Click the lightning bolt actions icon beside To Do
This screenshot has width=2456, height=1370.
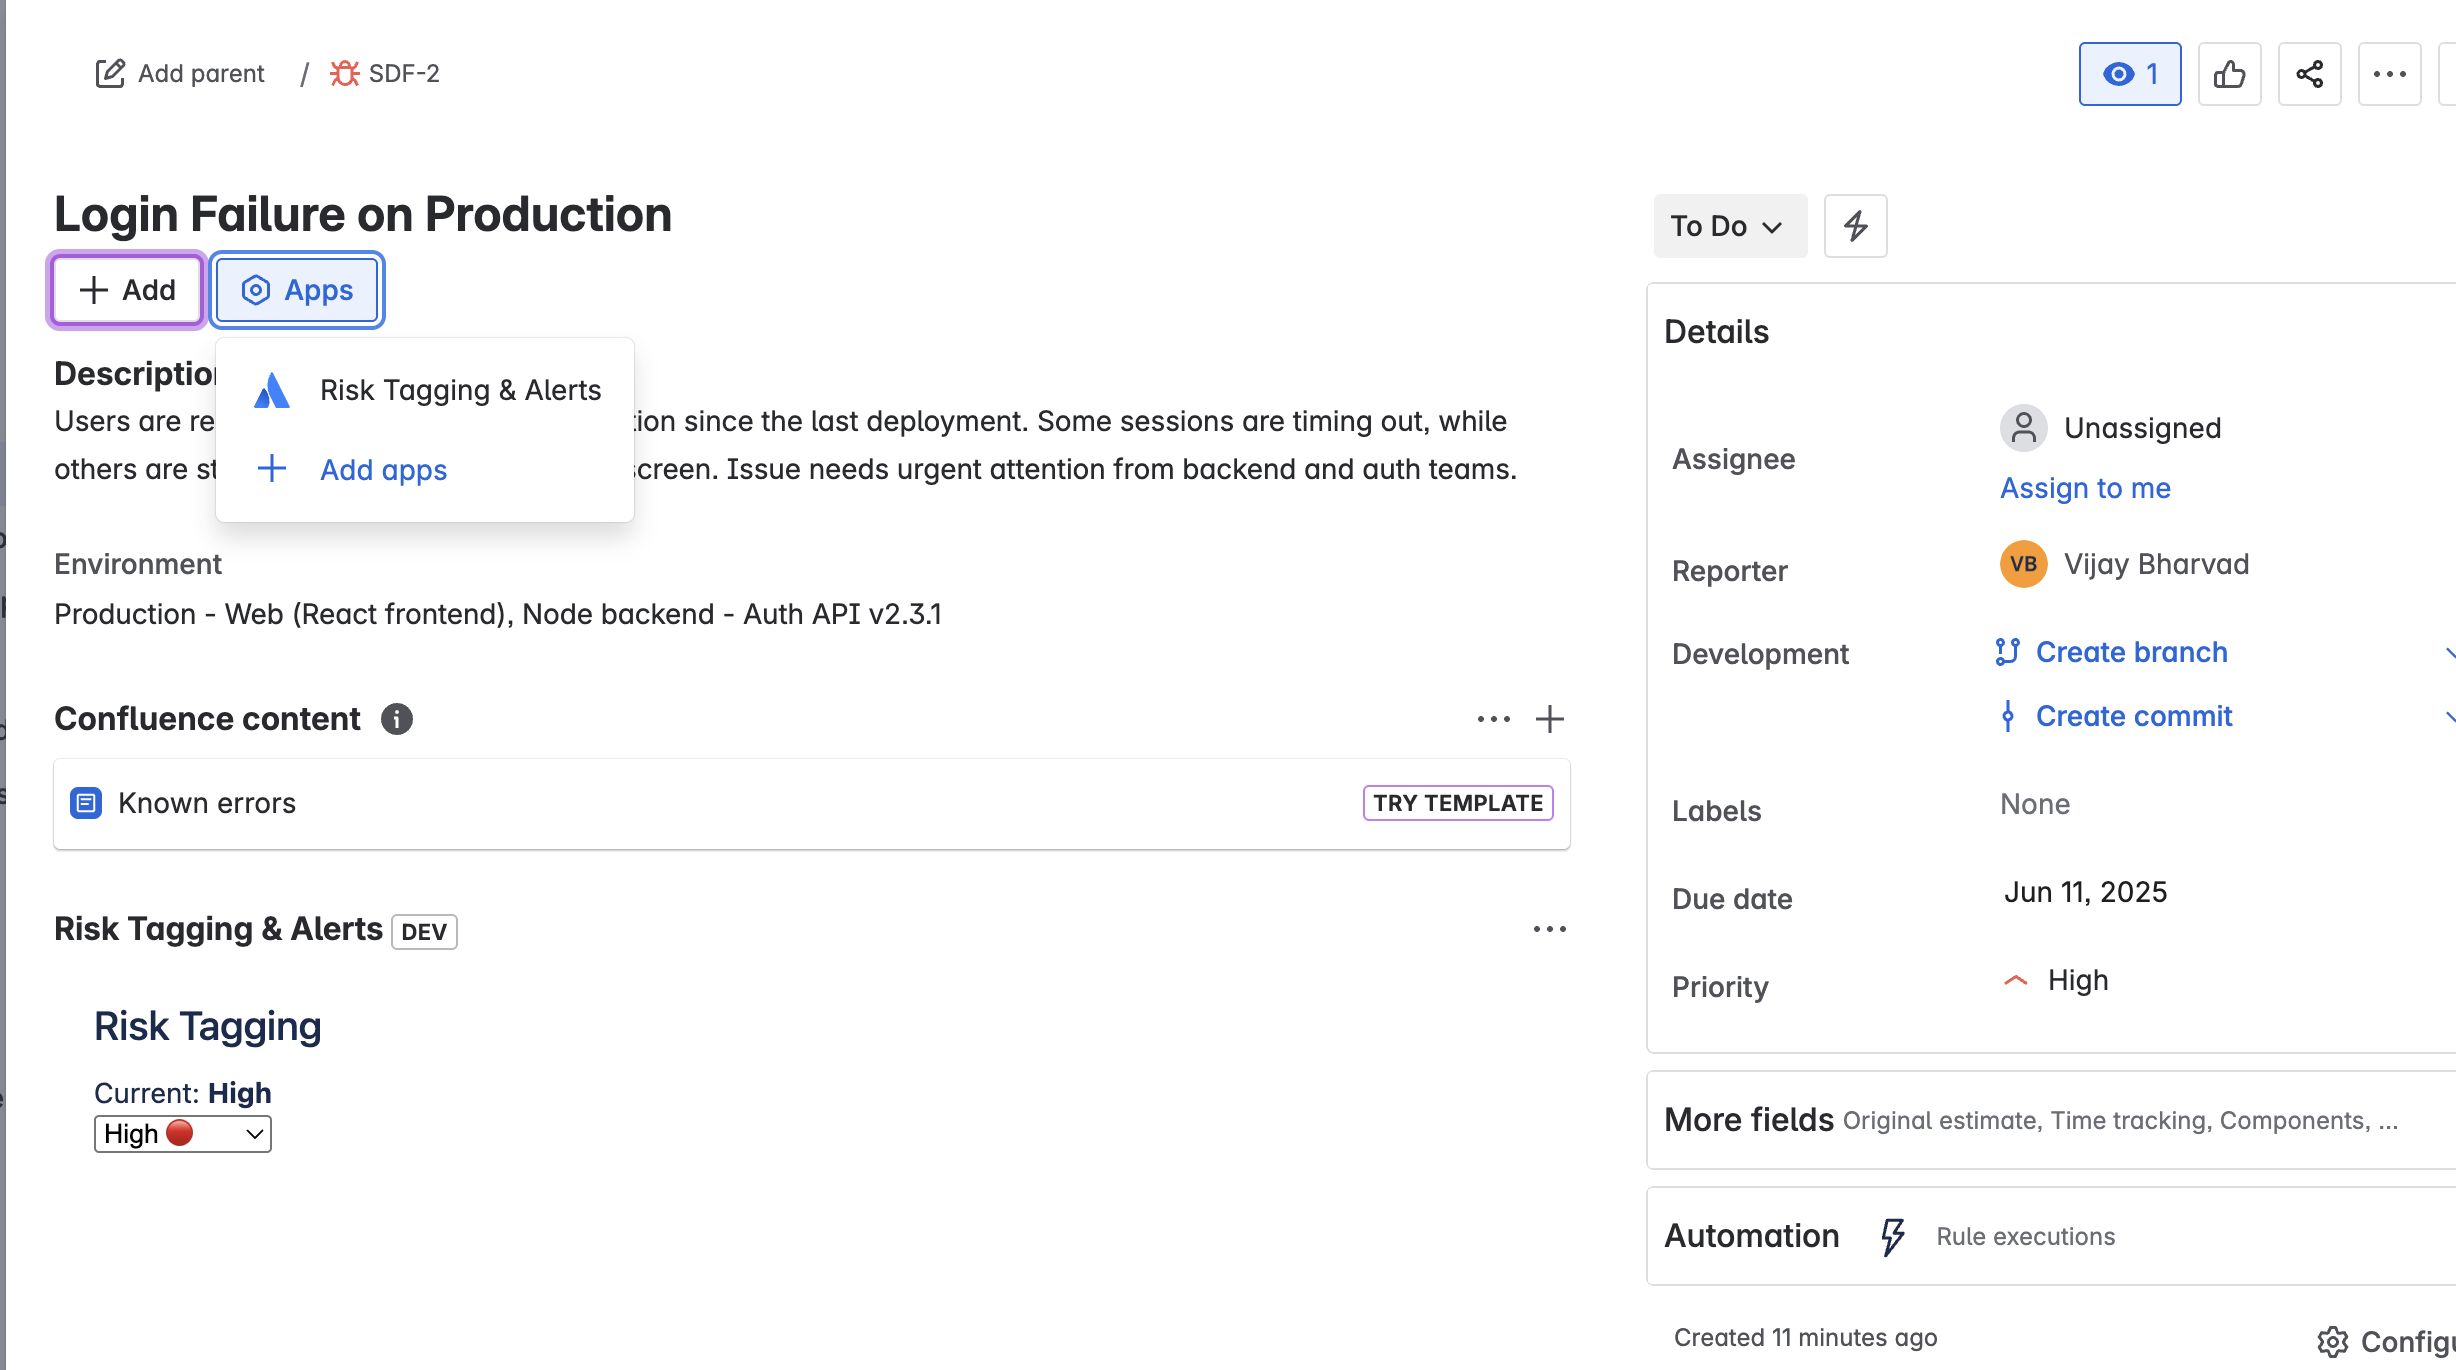pos(1855,226)
